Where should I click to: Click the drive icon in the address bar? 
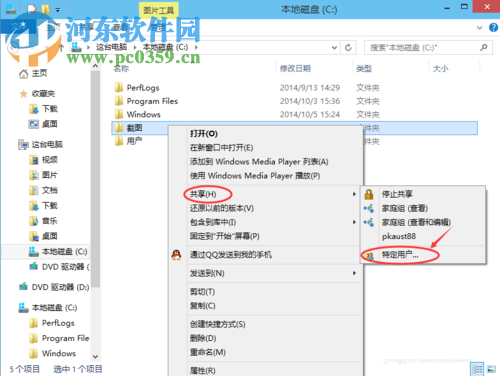pos(76,47)
